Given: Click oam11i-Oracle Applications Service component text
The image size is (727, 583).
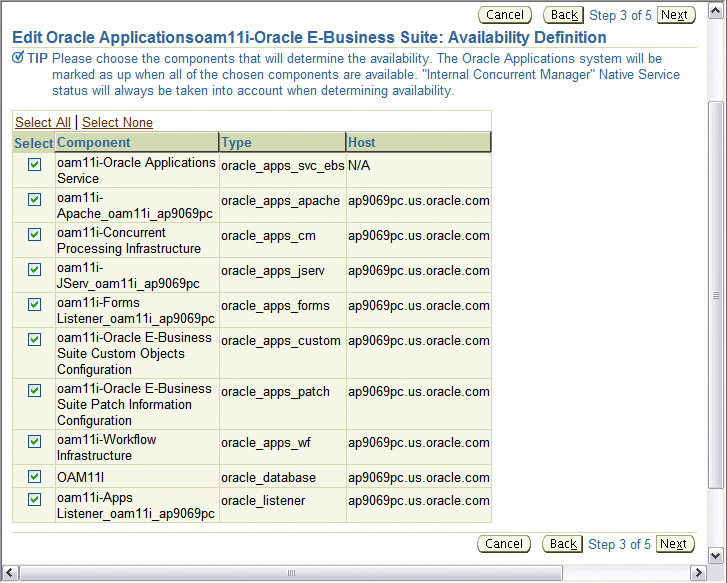Looking at the screenshot, I should [x=136, y=171].
